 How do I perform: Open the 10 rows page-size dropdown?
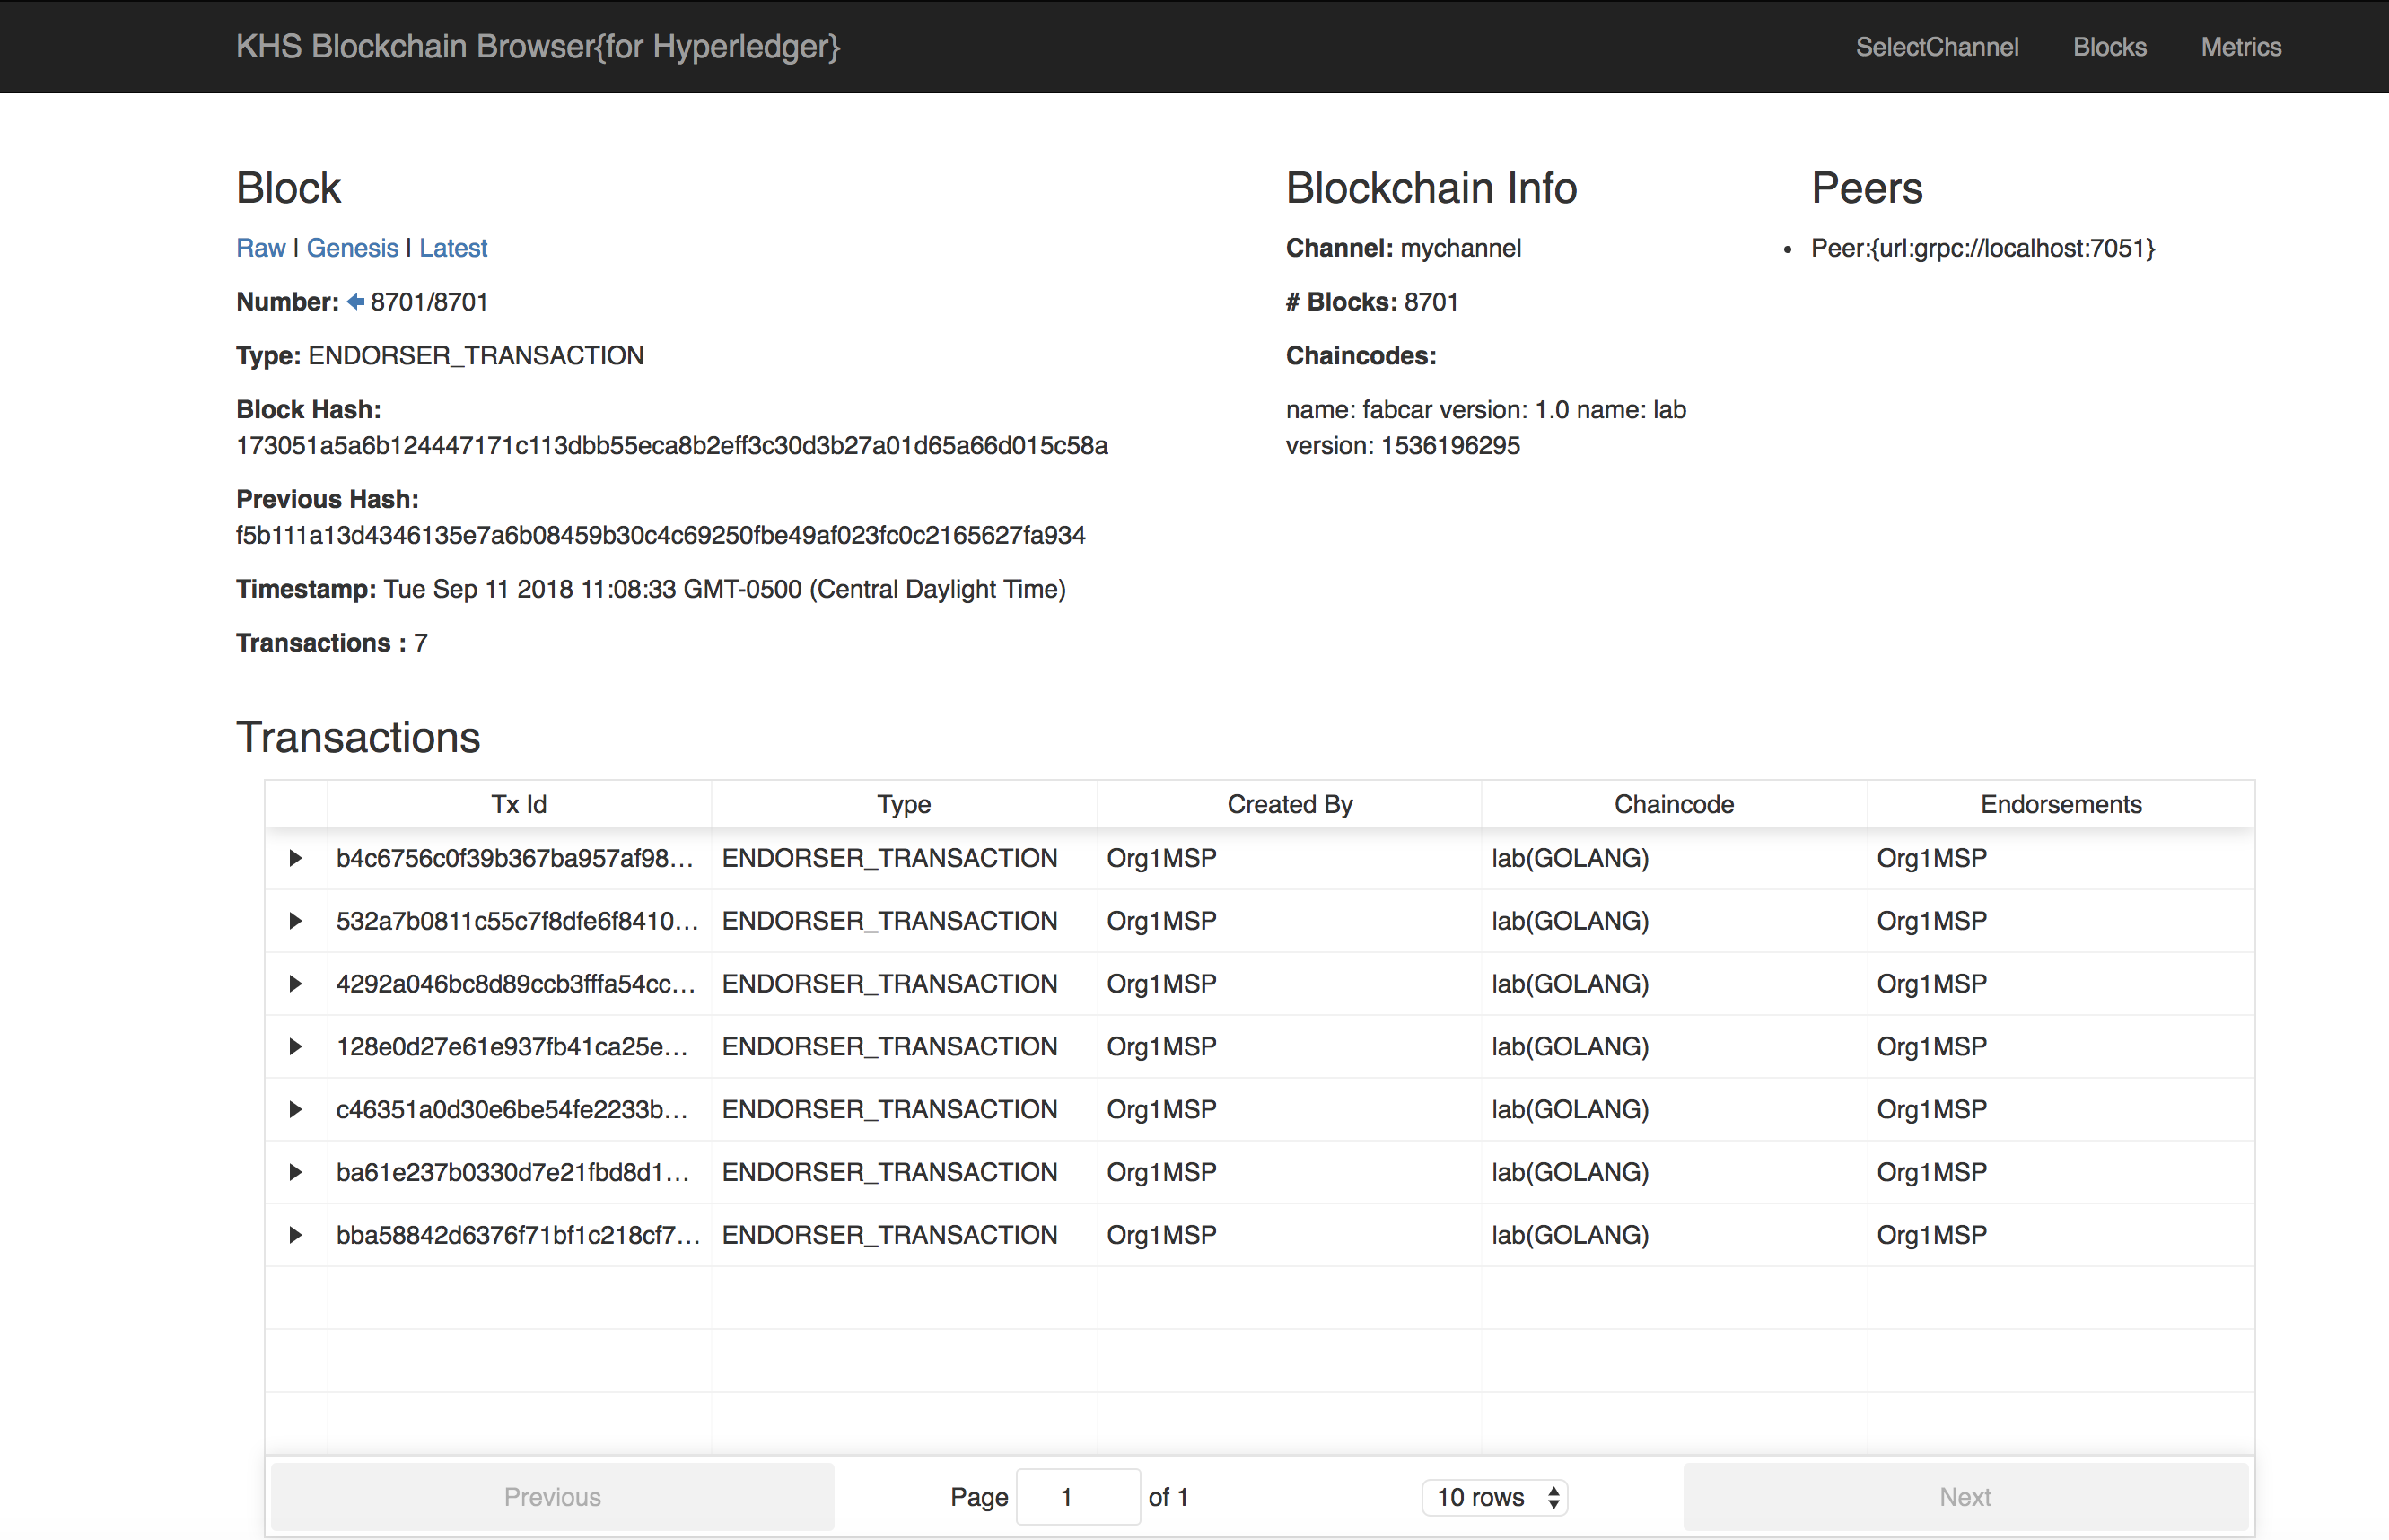1494,1497
